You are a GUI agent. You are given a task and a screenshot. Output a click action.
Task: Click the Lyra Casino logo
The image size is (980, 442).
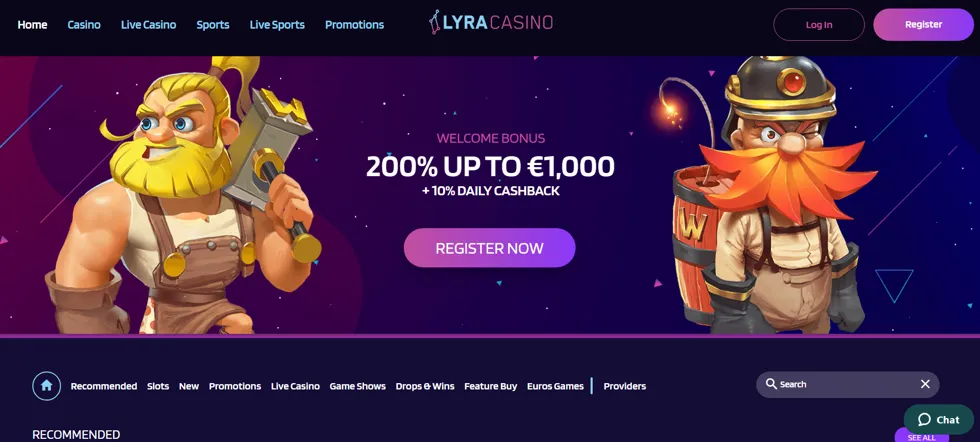pyautogui.click(x=491, y=23)
